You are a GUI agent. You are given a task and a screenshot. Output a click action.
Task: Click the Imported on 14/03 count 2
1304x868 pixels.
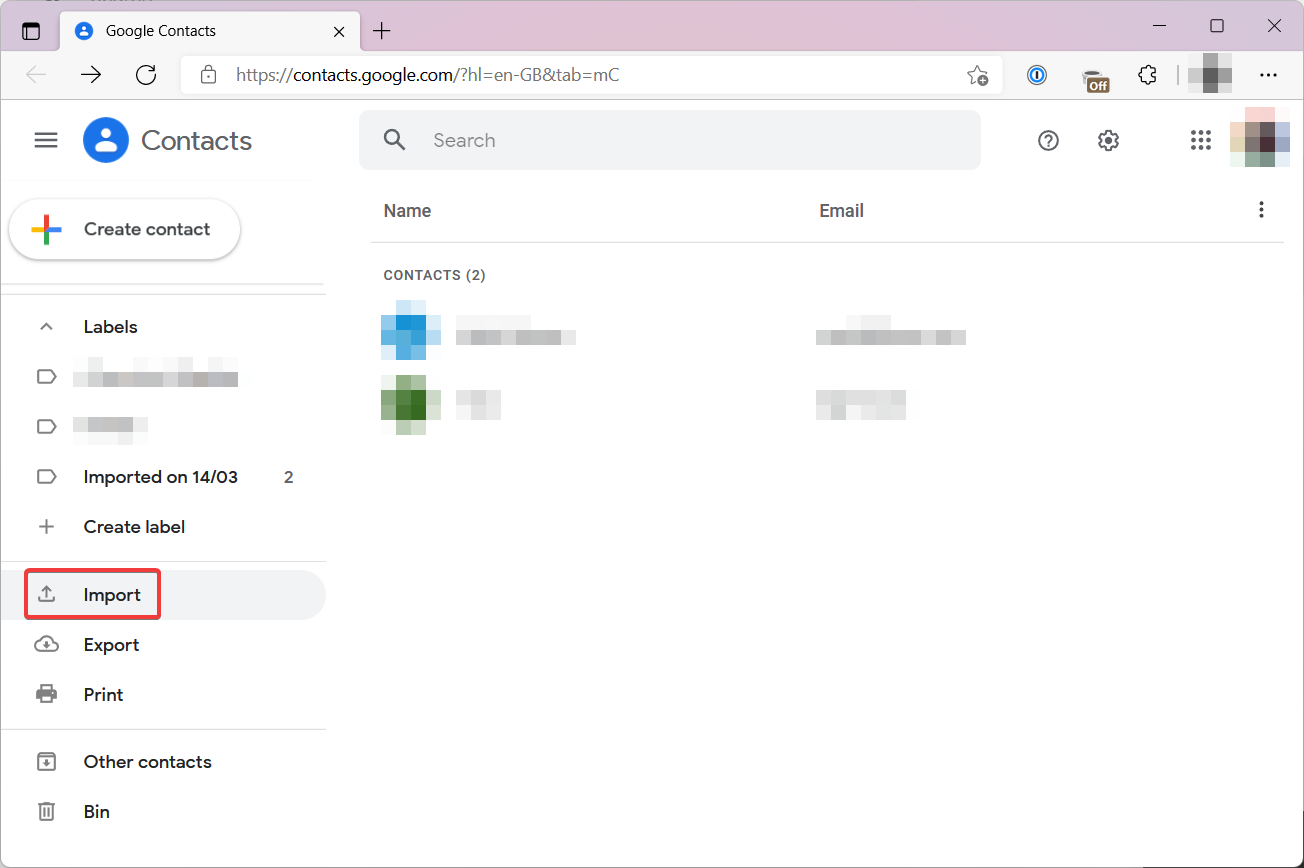[289, 477]
